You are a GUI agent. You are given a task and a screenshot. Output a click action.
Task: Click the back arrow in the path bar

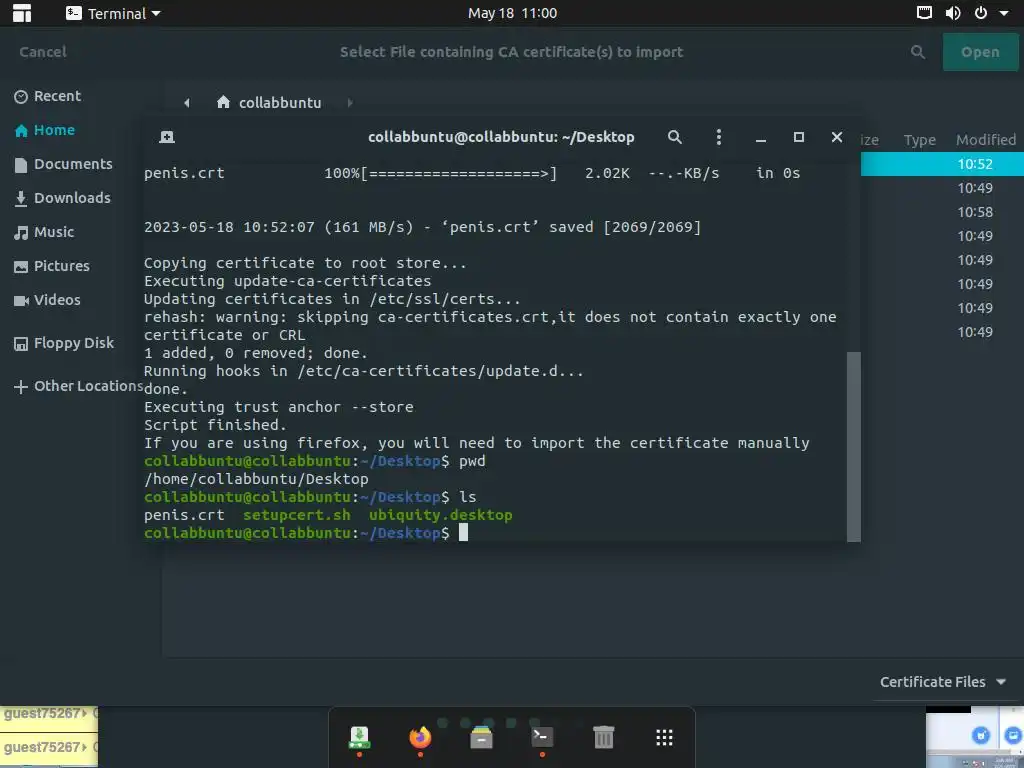(x=187, y=103)
